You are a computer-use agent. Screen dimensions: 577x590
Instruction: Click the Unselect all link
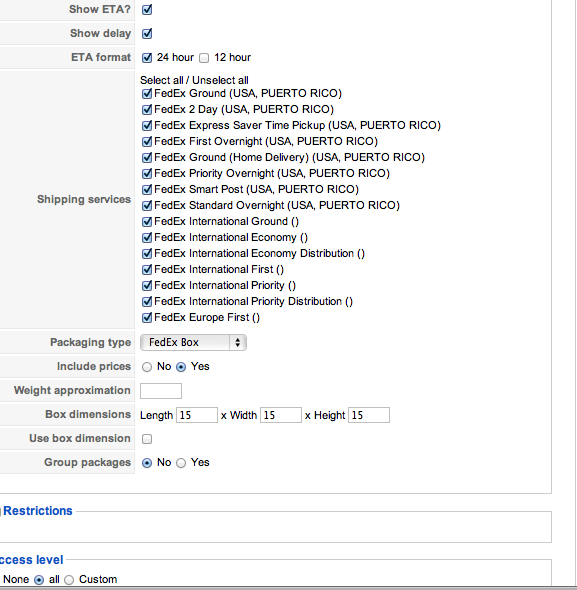tap(220, 80)
